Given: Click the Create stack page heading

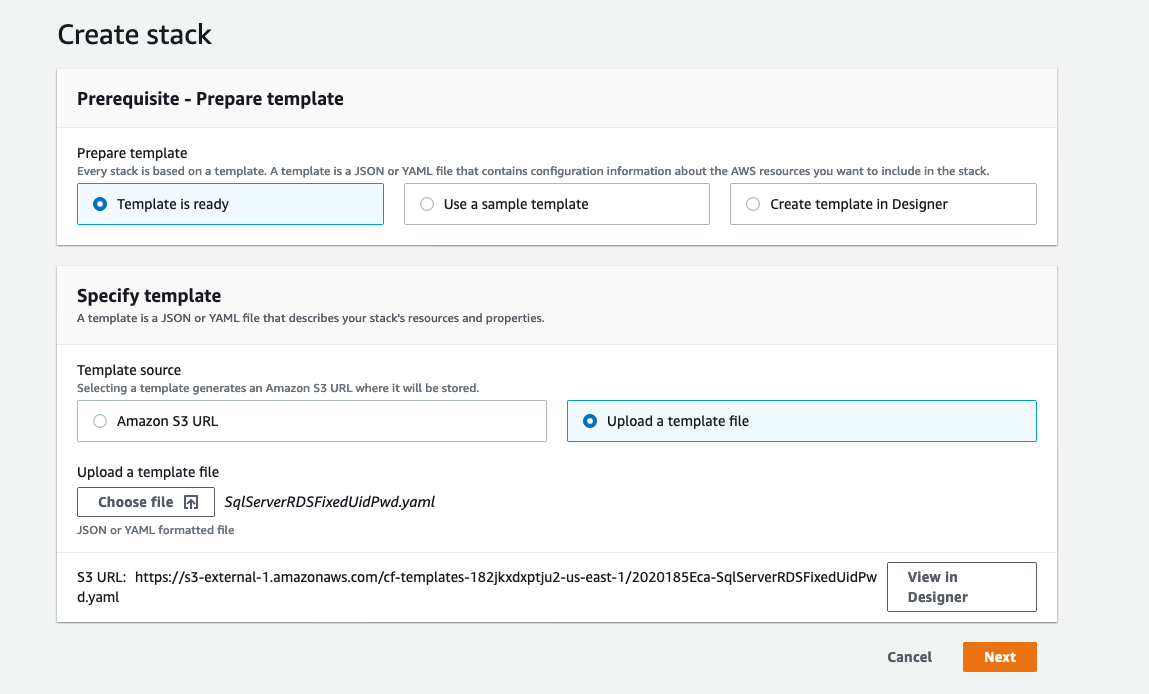Looking at the screenshot, I should tap(134, 34).
